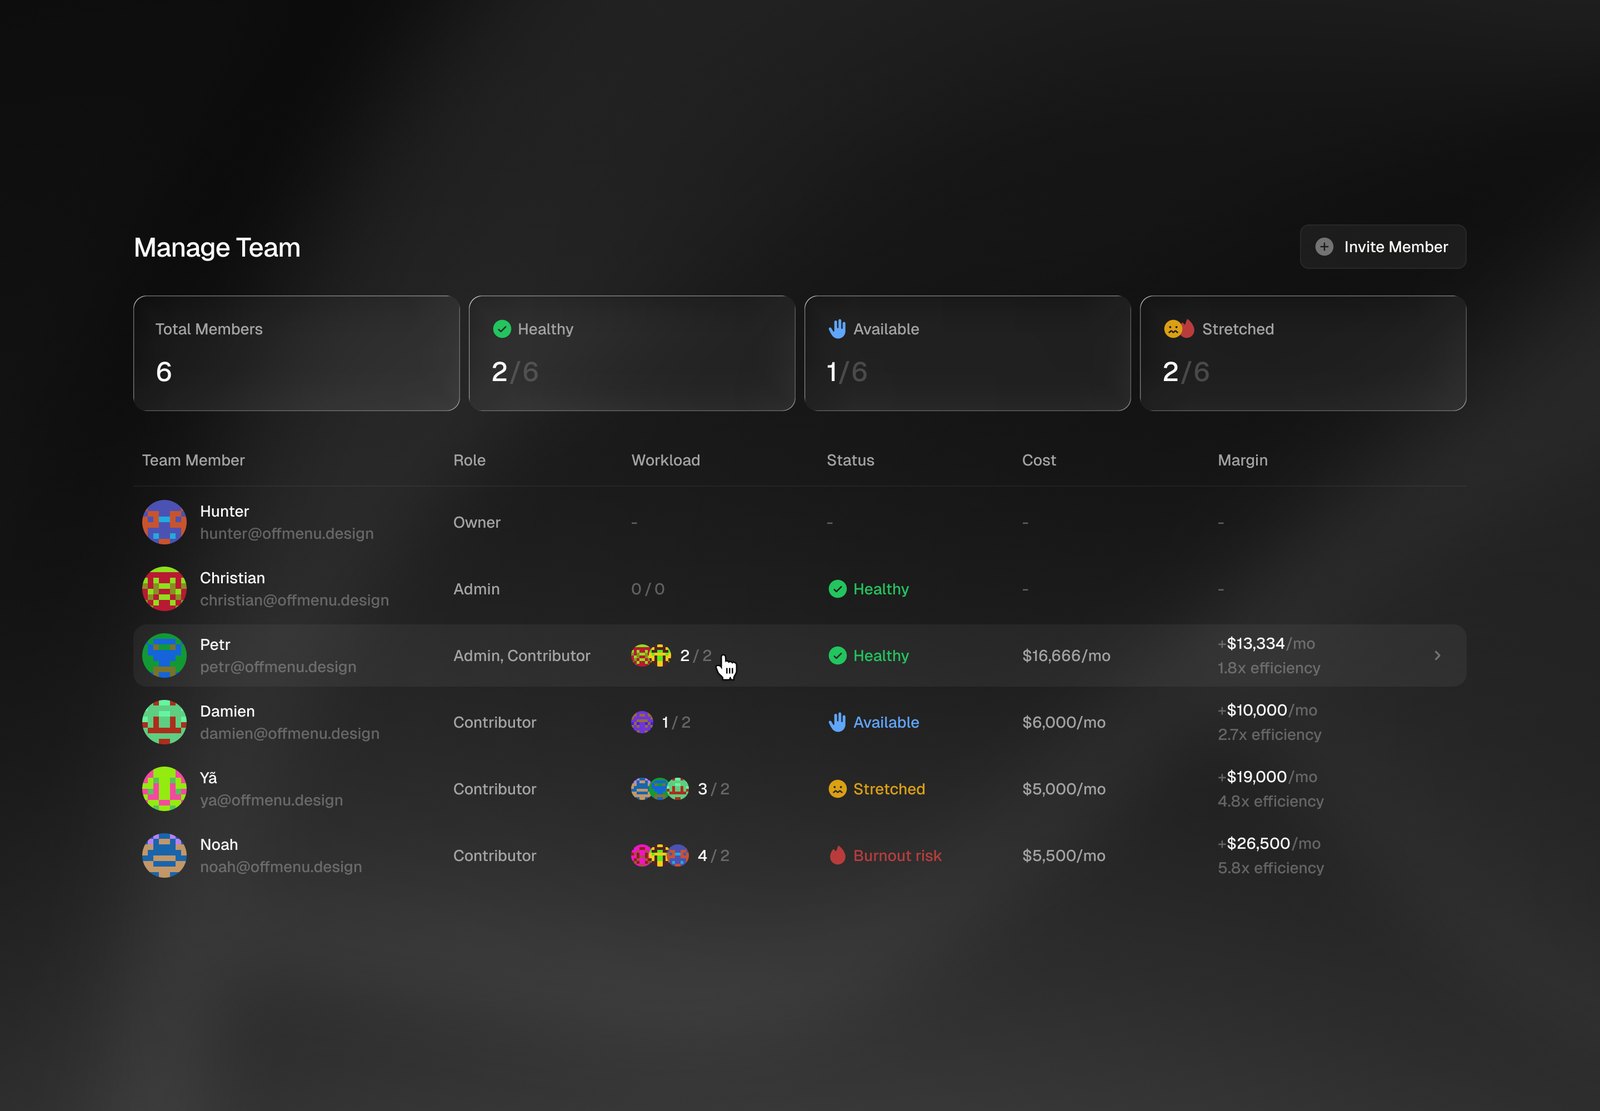Click the Stretched face icon in Yä's row
Image resolution: width=1600 pixels, height=1111 pixels.
pyautogui.click(x=837, y=789)
